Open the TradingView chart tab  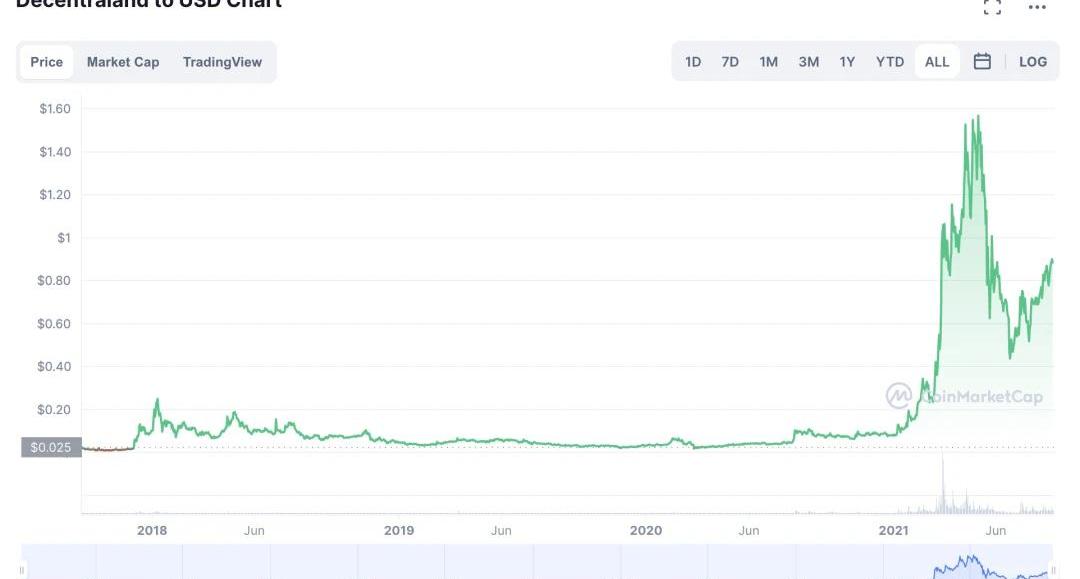pyautogui.click(x=222, y=62)
